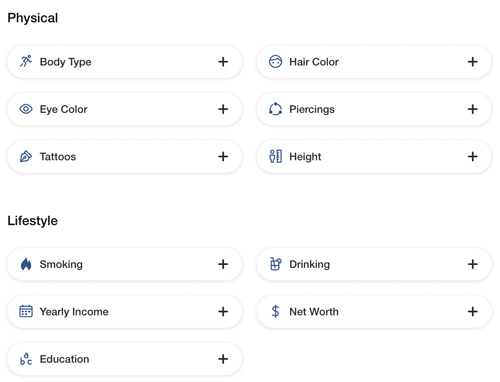Select the Net Worth label text
500x382 pixels.
pyautogui.click(x=314, y=311)
